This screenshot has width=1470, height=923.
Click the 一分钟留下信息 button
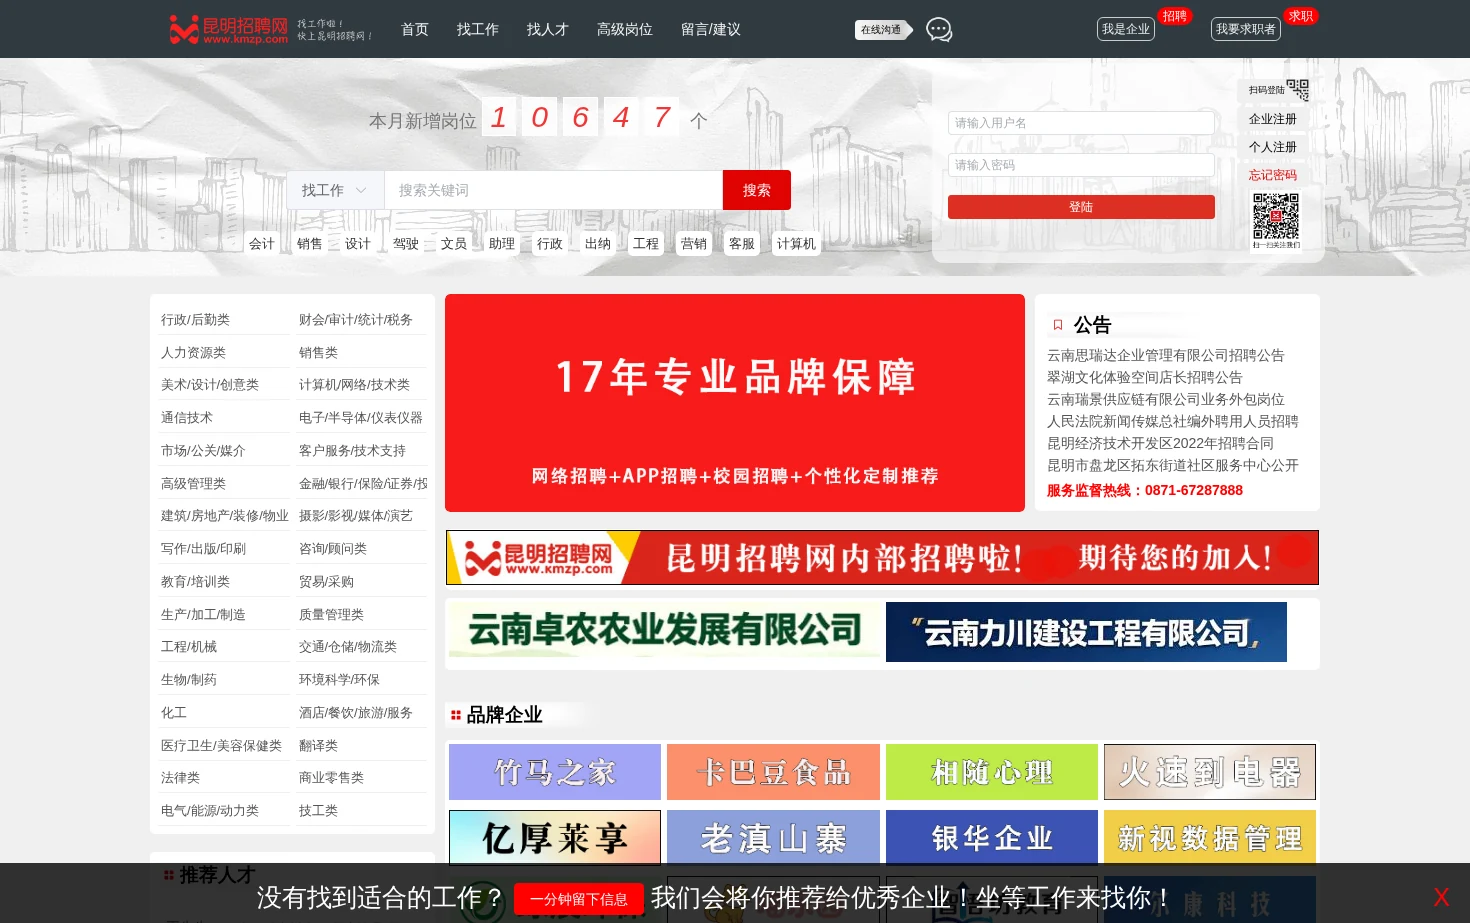click(x=579, y=899)
